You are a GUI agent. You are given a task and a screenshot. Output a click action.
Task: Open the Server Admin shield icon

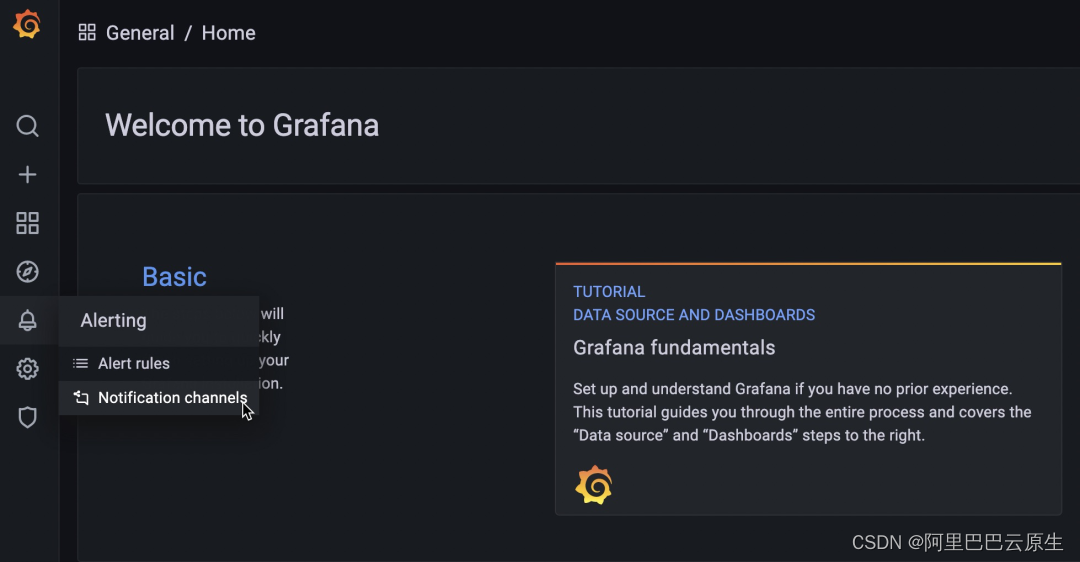pyautogui.click(x=28, y=417)
